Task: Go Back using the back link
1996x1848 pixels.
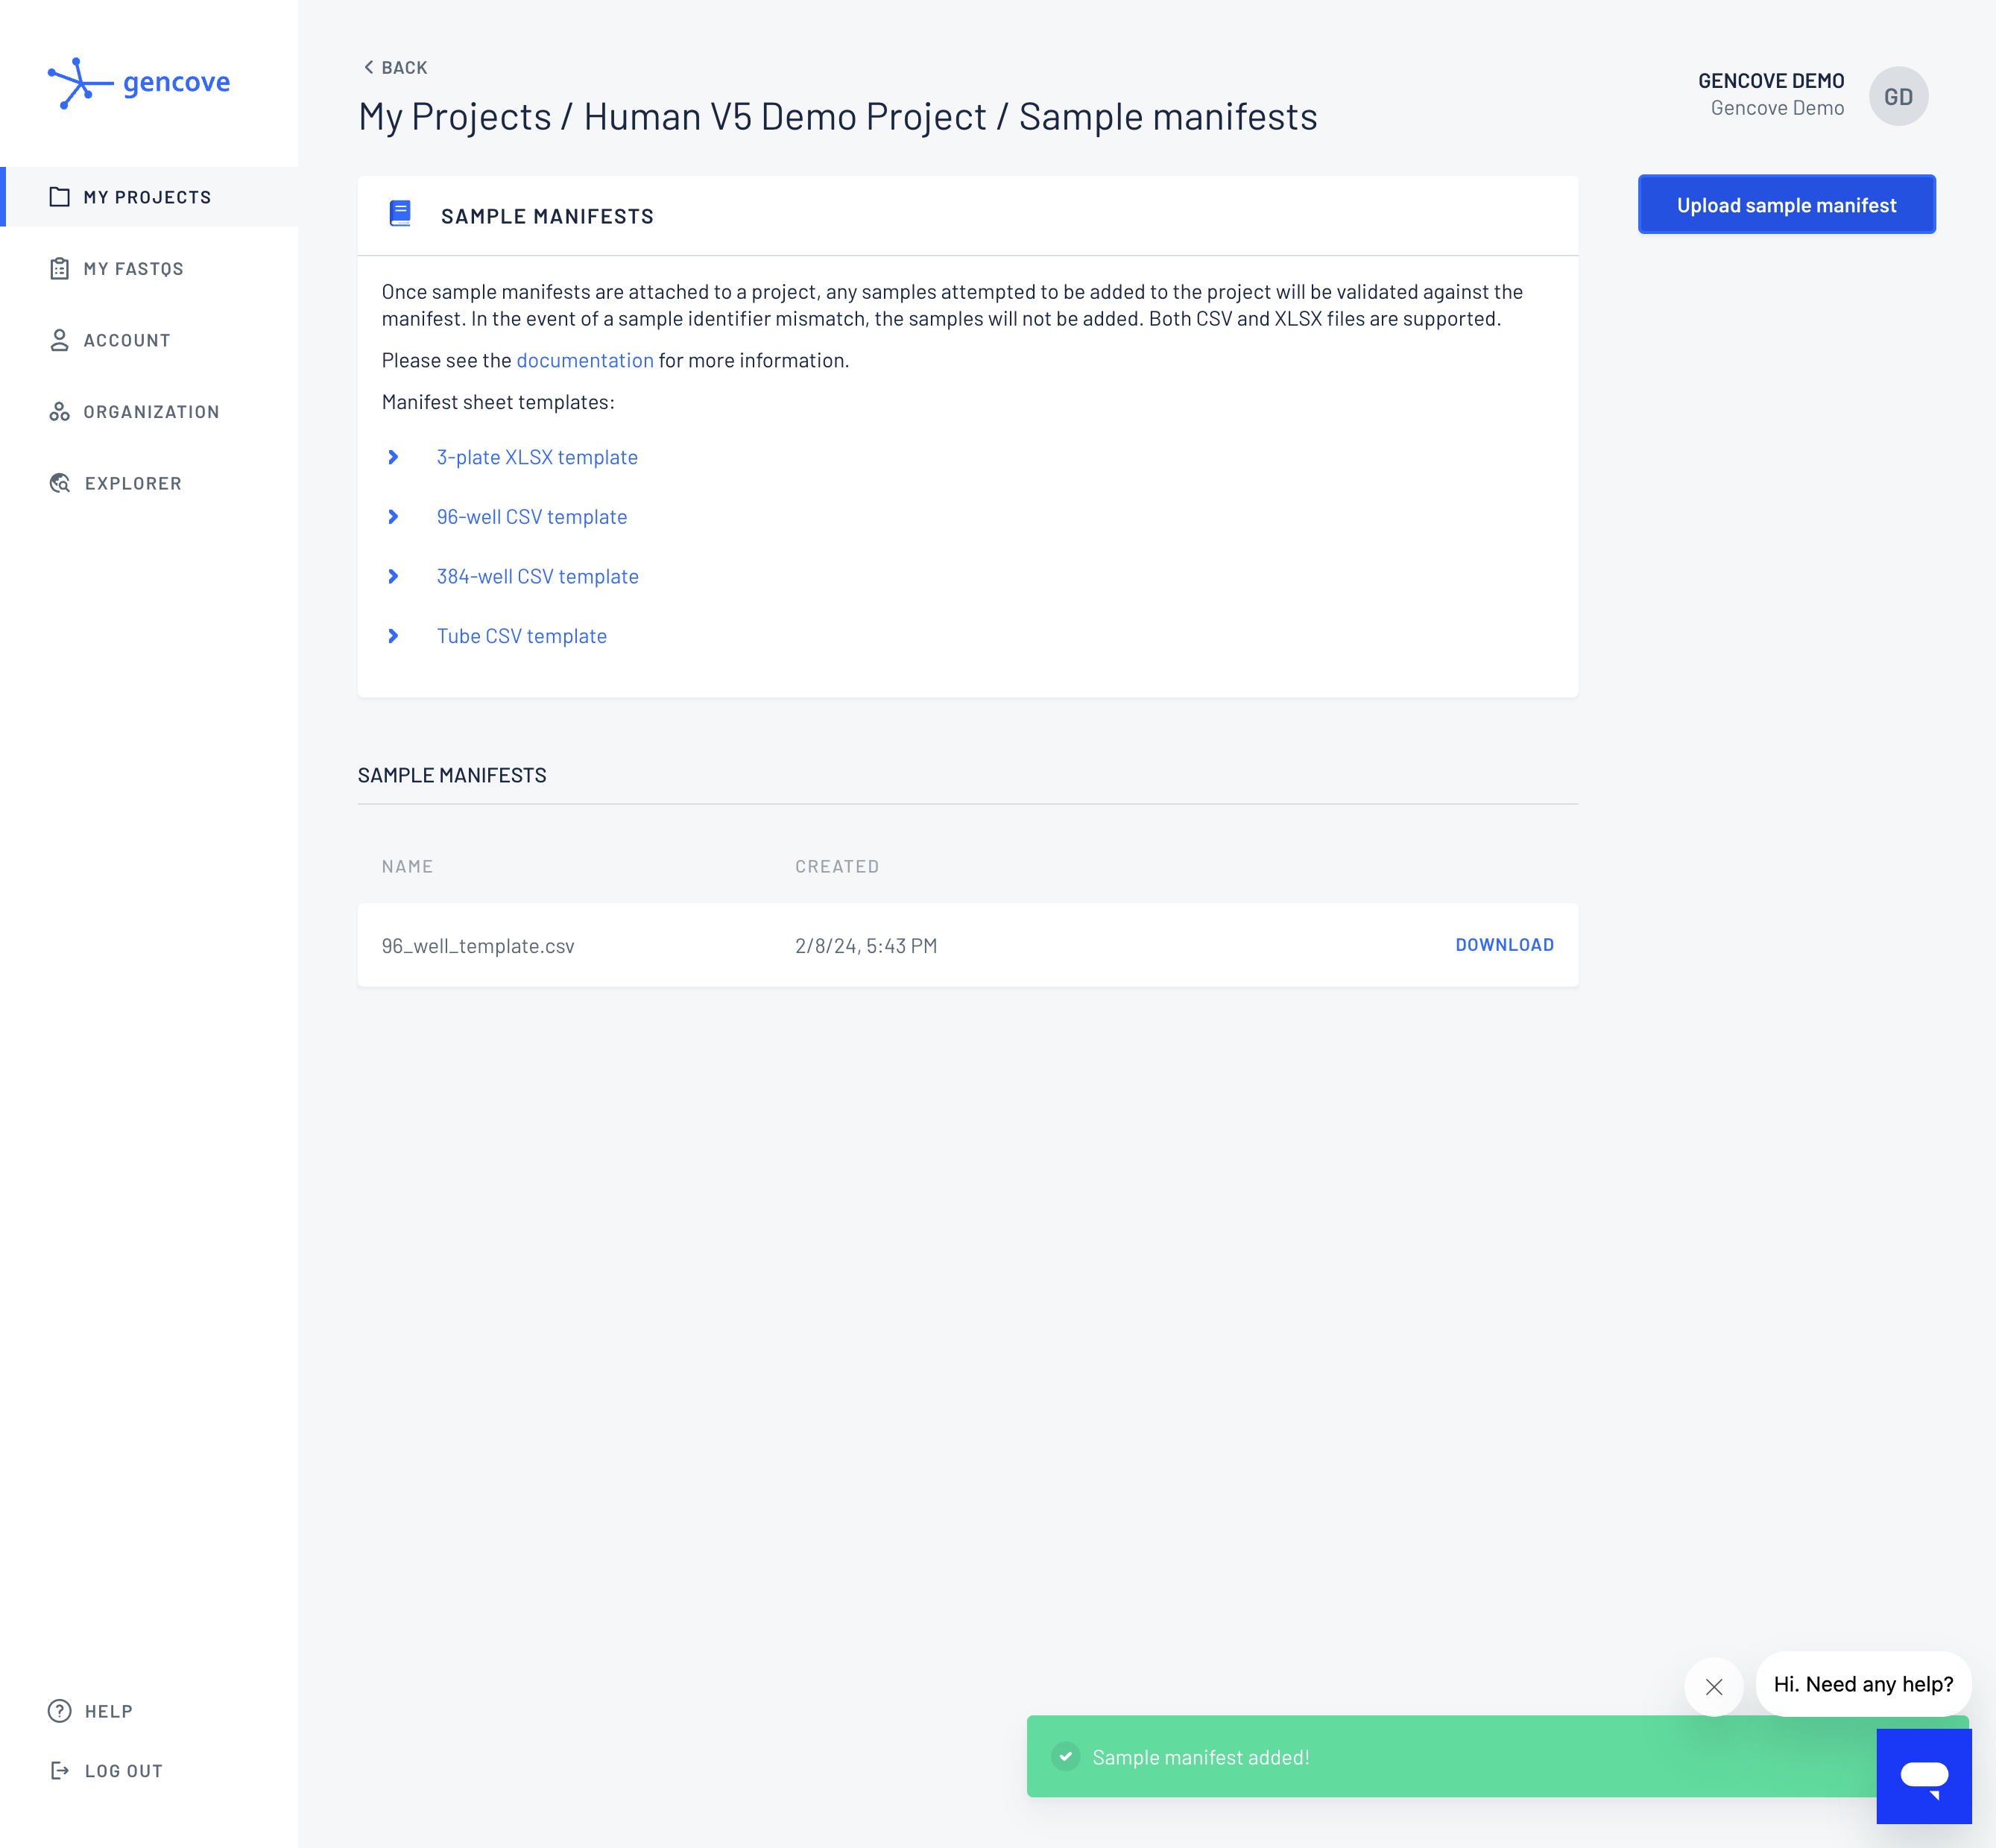Action: [395, 67]
